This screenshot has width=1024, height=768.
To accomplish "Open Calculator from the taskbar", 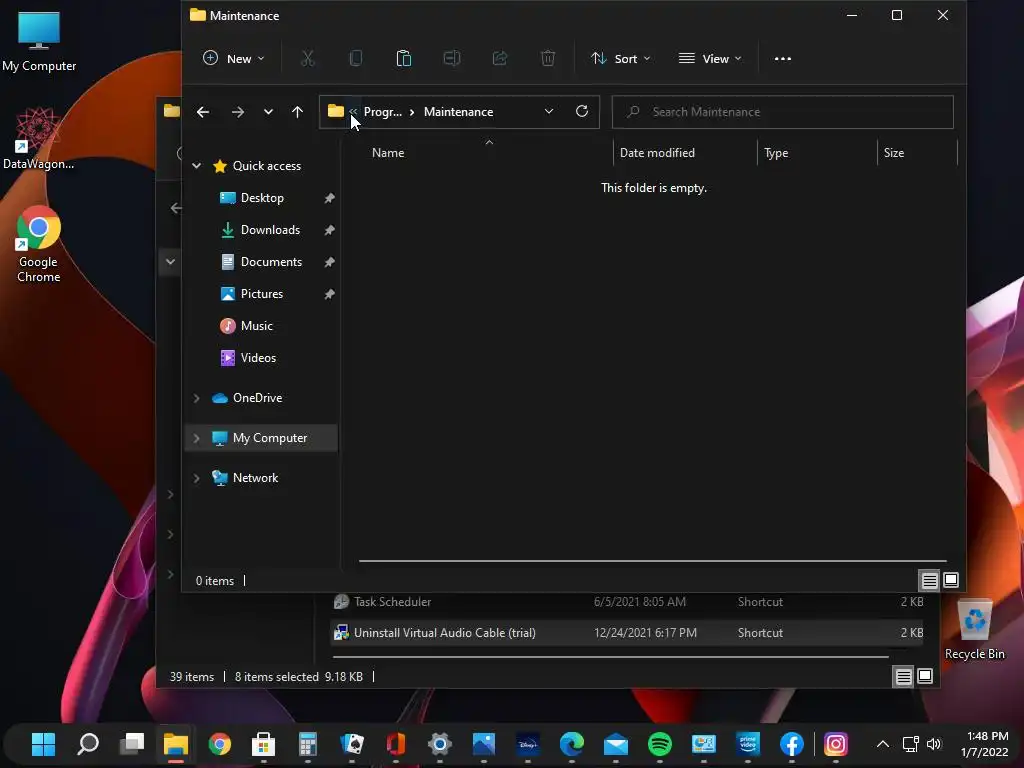I will tap(308, 744).
